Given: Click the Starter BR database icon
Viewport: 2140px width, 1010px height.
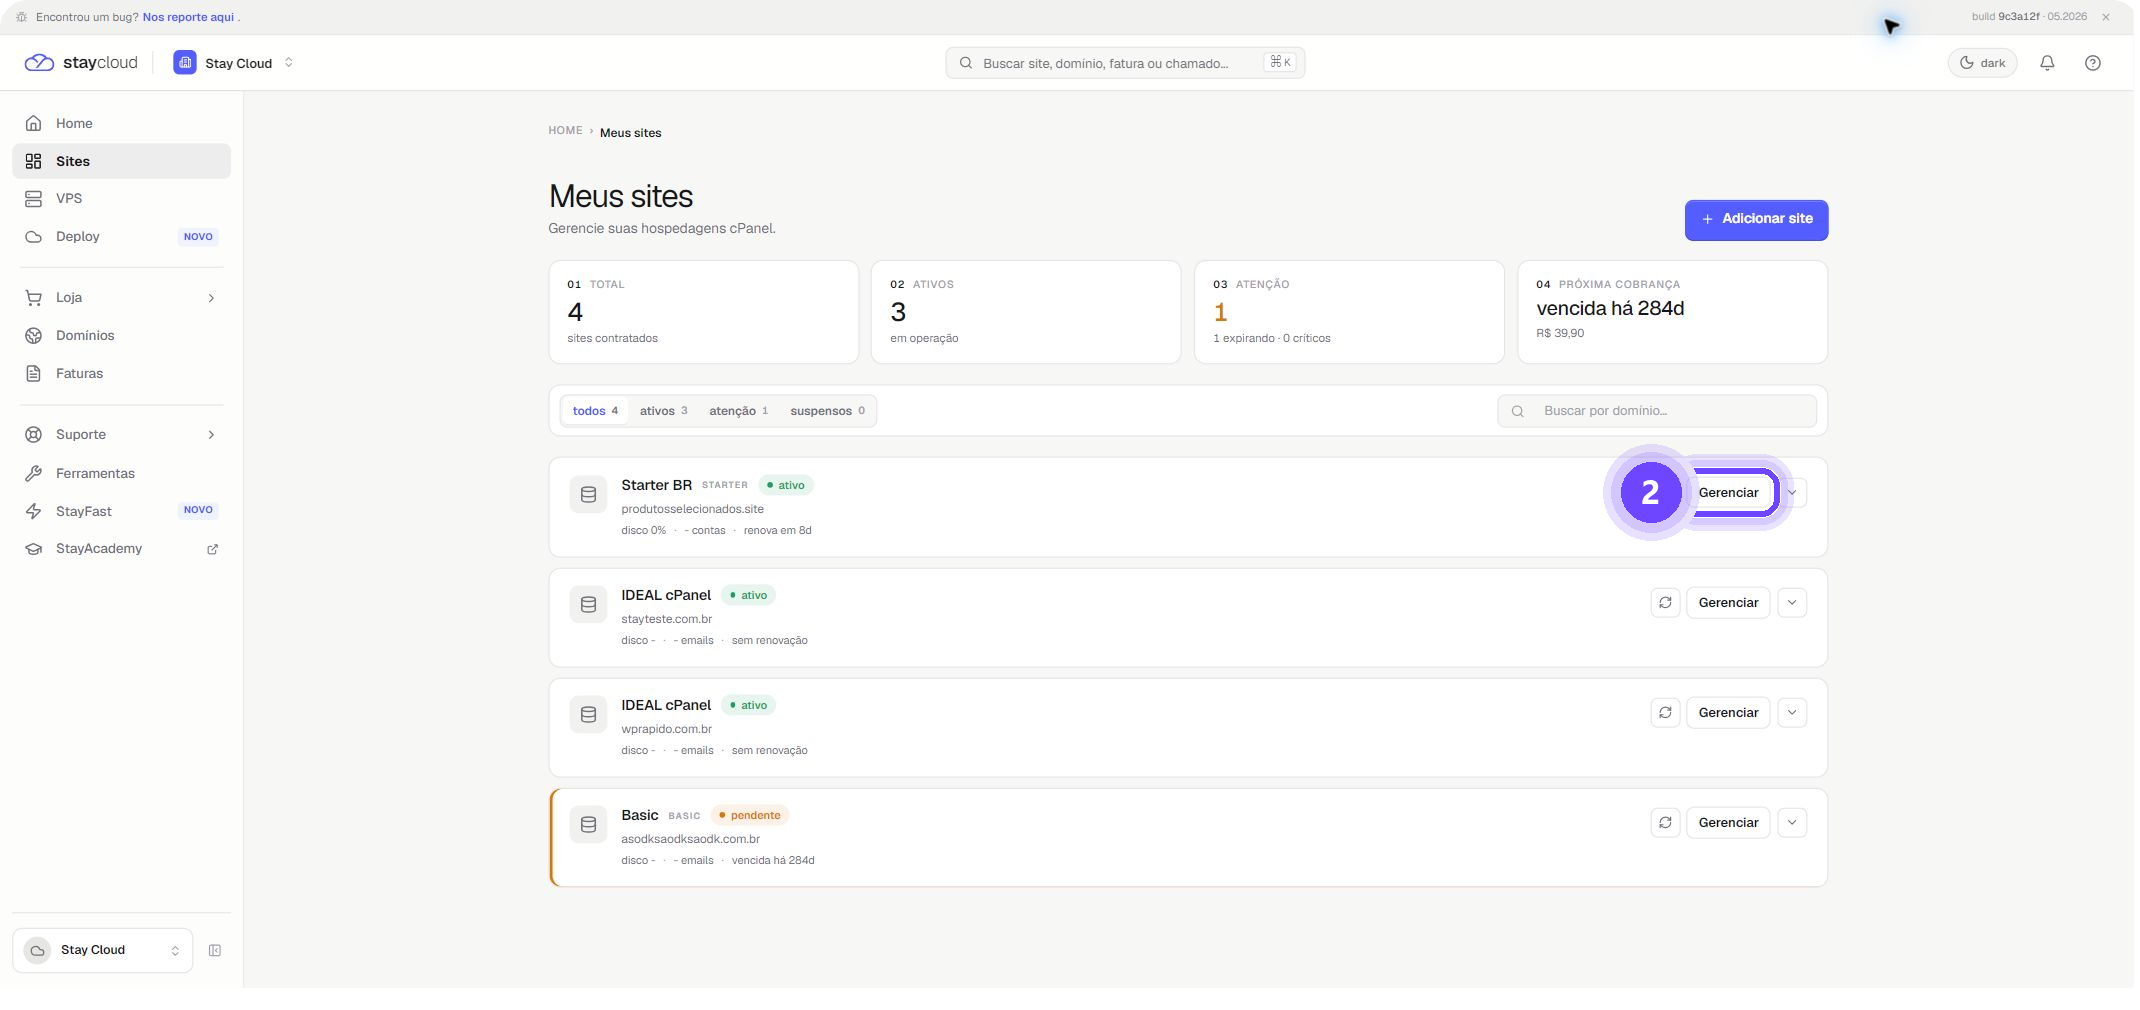Looking at the screenshot, I should (588, 494).
